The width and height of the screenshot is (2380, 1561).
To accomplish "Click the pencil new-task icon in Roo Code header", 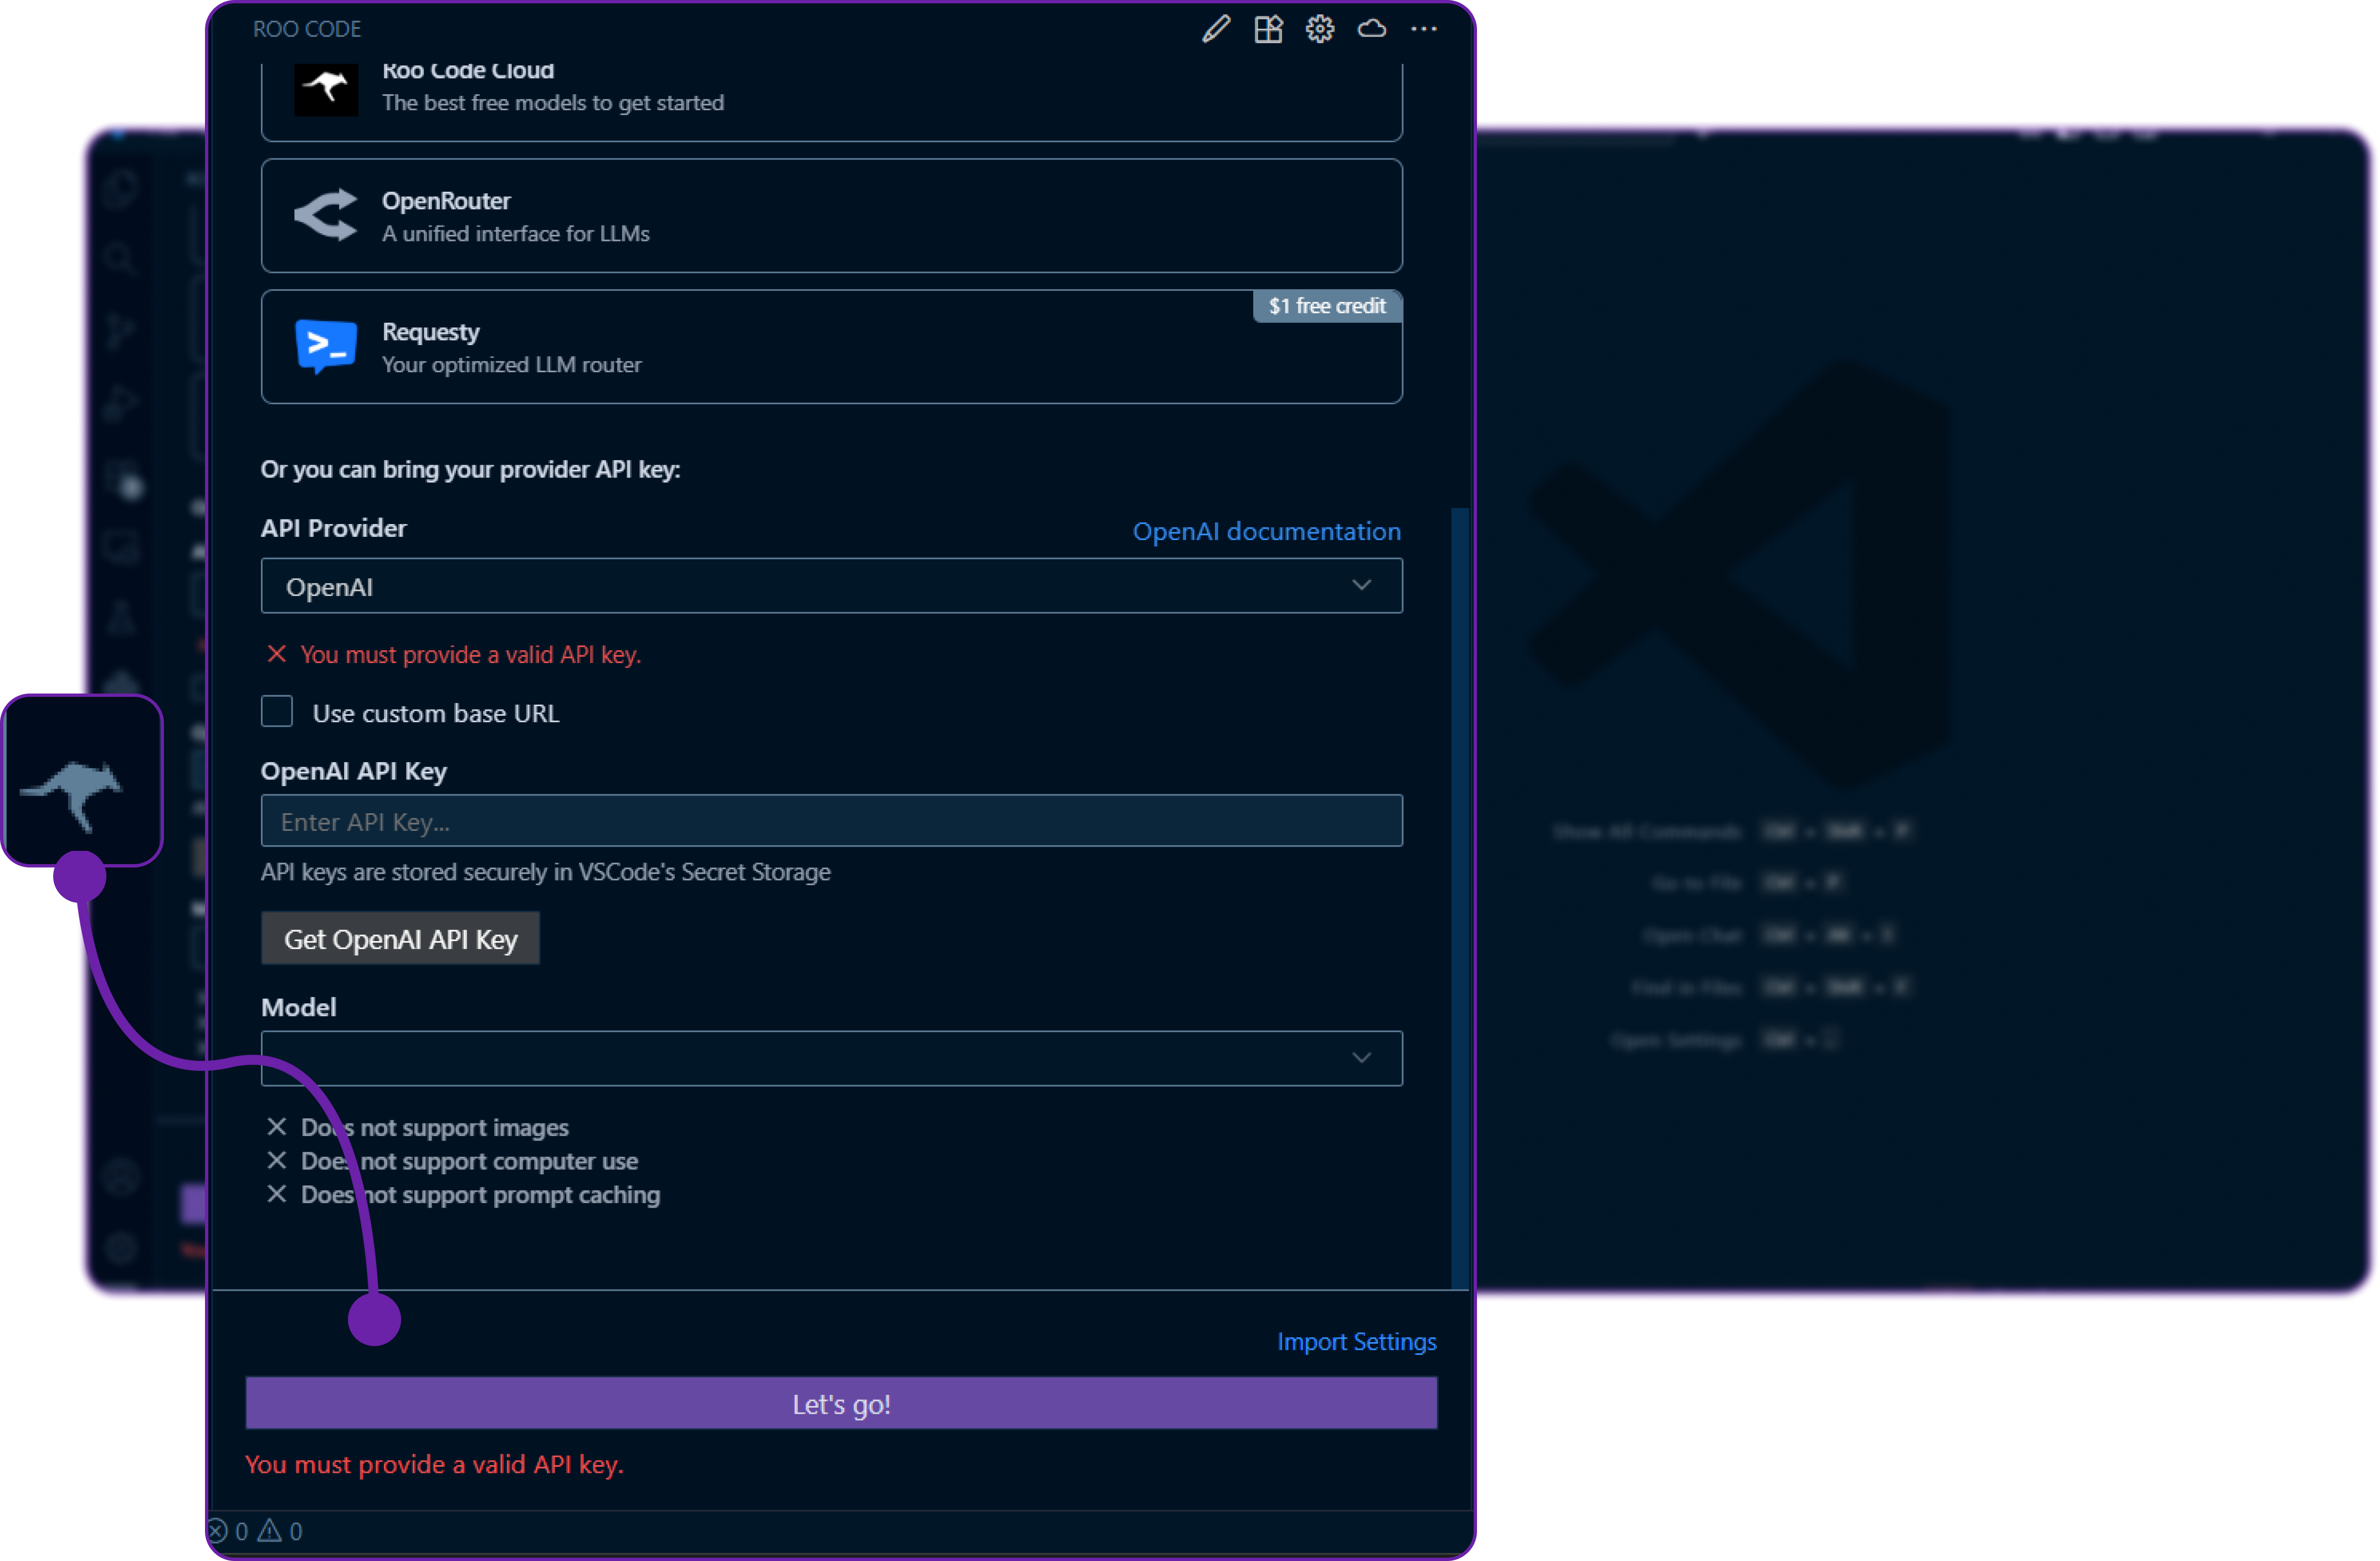I will pos(1216,29).
